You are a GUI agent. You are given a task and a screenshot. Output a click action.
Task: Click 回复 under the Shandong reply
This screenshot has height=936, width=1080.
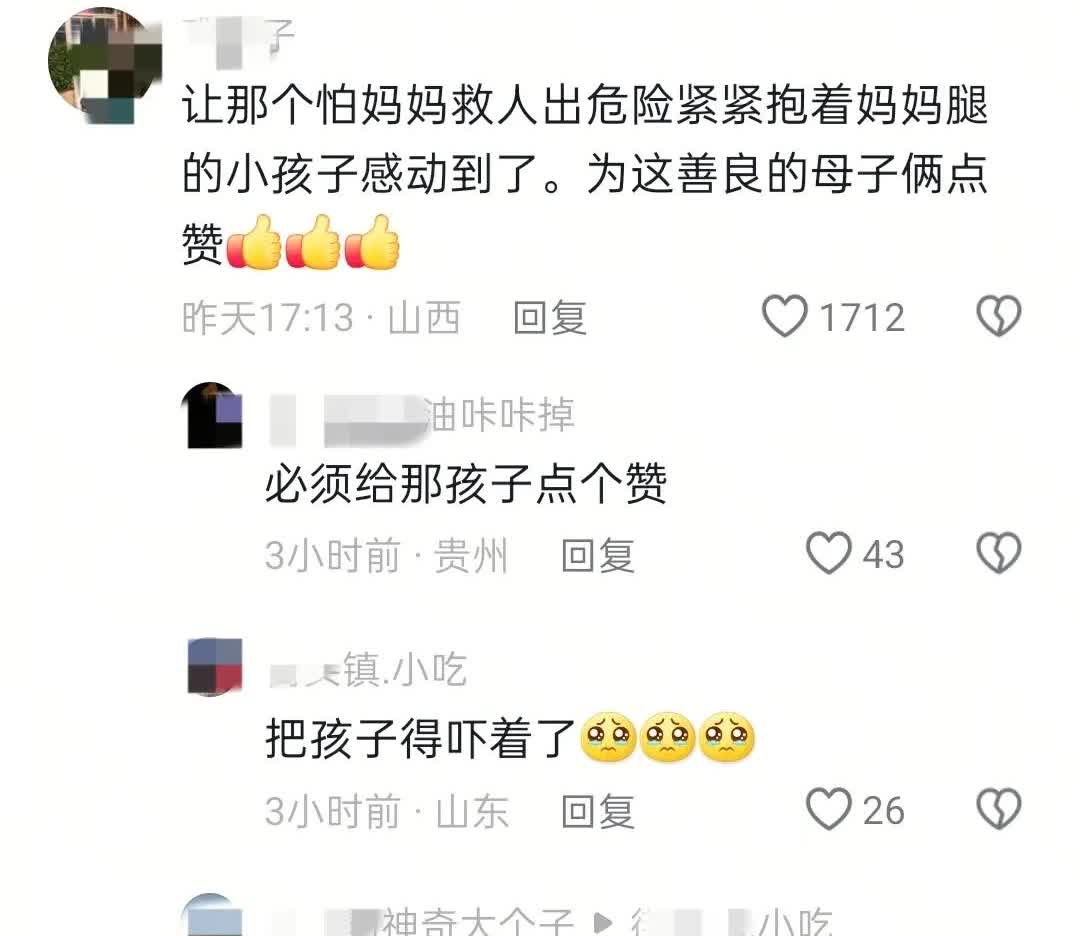597,811
